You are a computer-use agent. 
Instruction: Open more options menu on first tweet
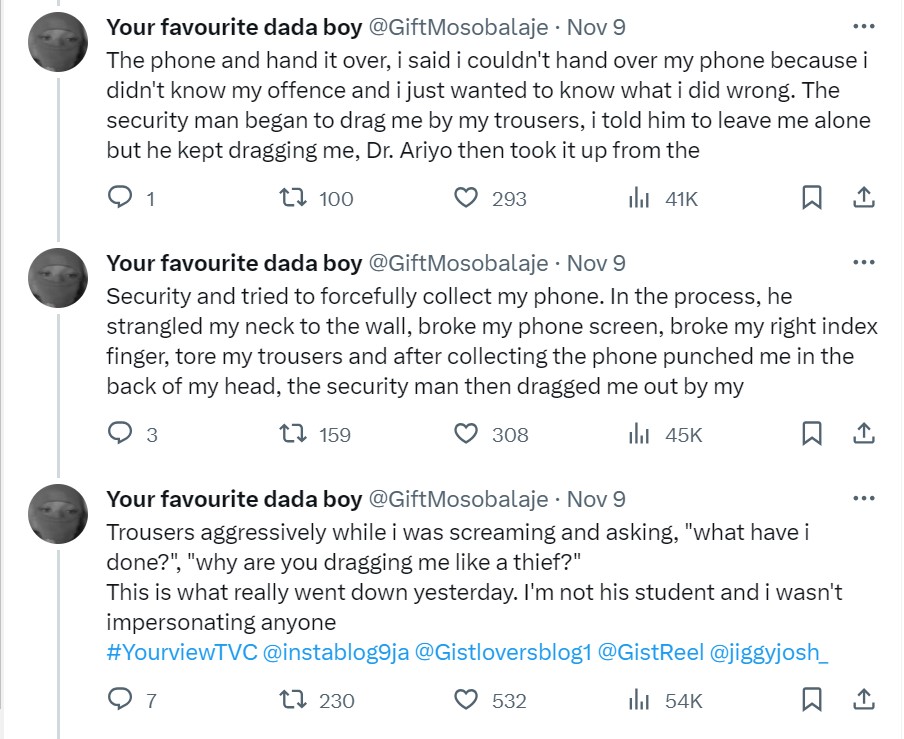click(x=863, y=27)
